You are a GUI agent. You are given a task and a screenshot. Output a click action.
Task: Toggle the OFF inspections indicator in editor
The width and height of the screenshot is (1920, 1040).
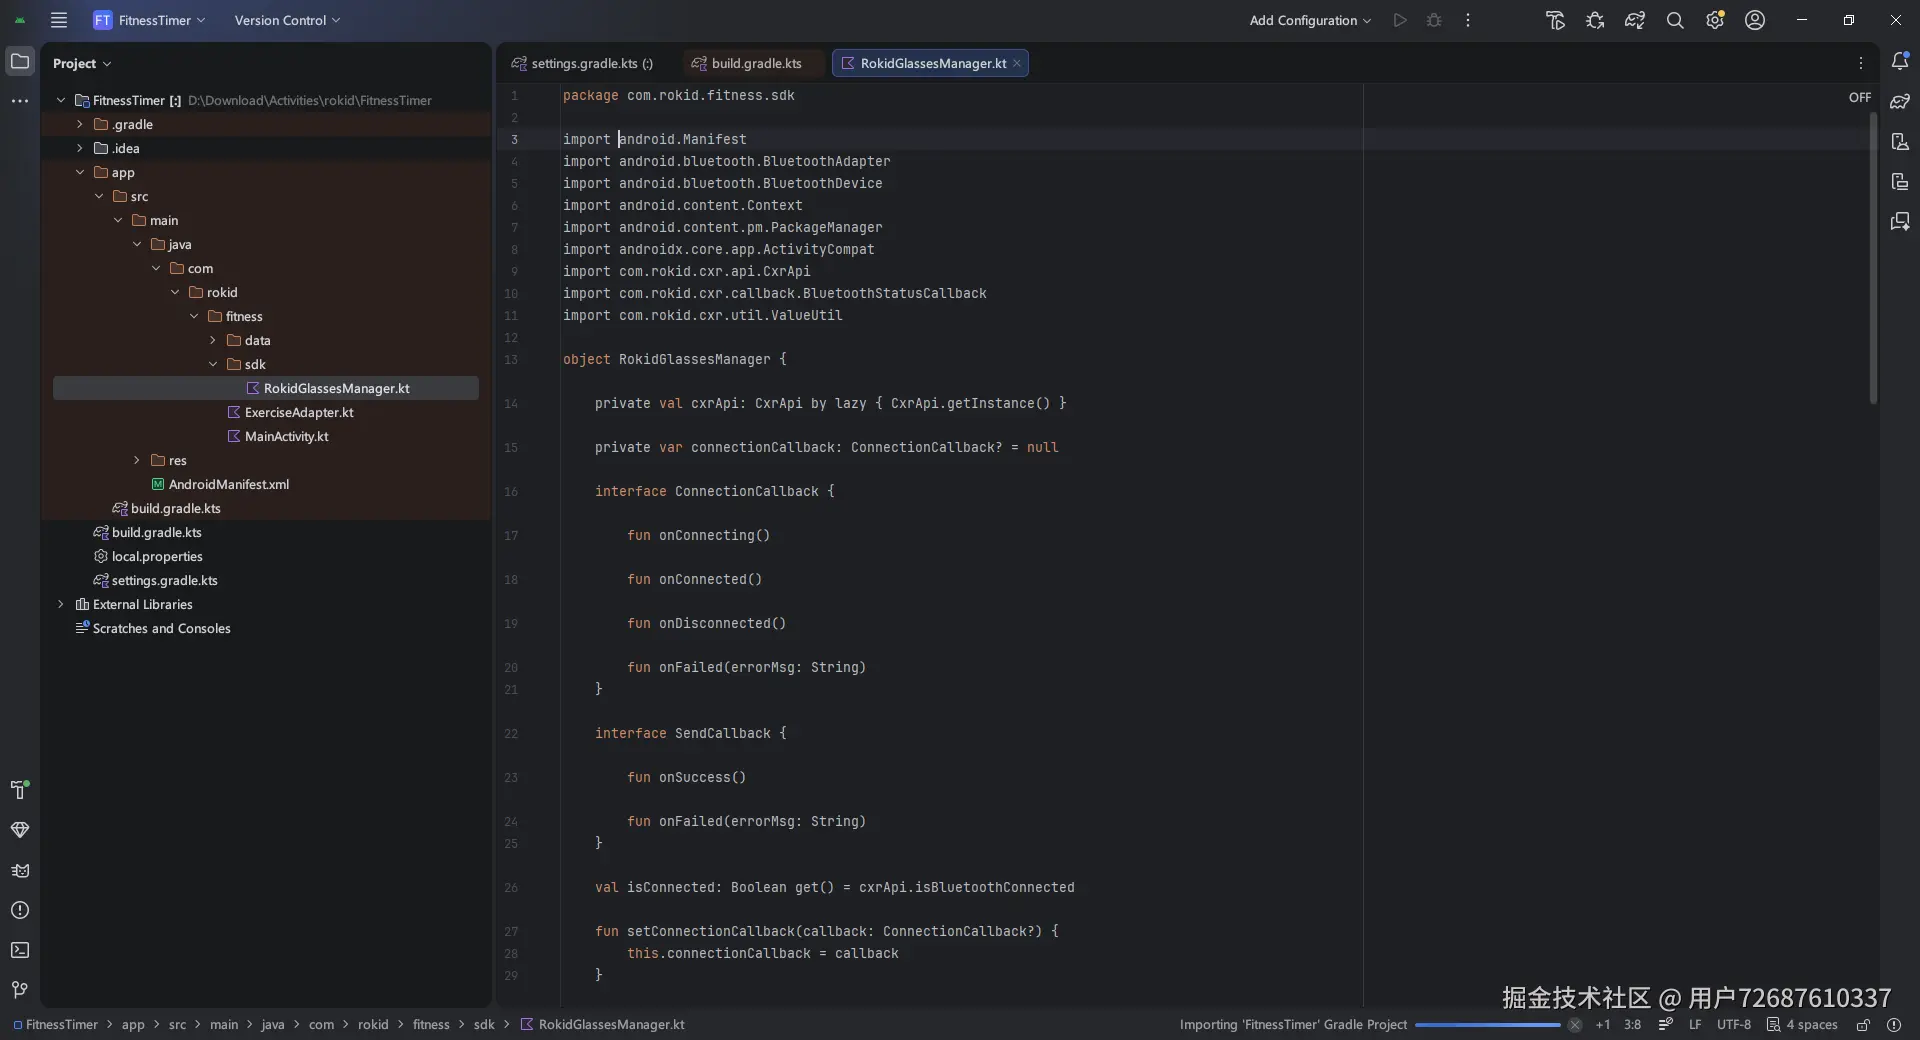pos(1859,97)
